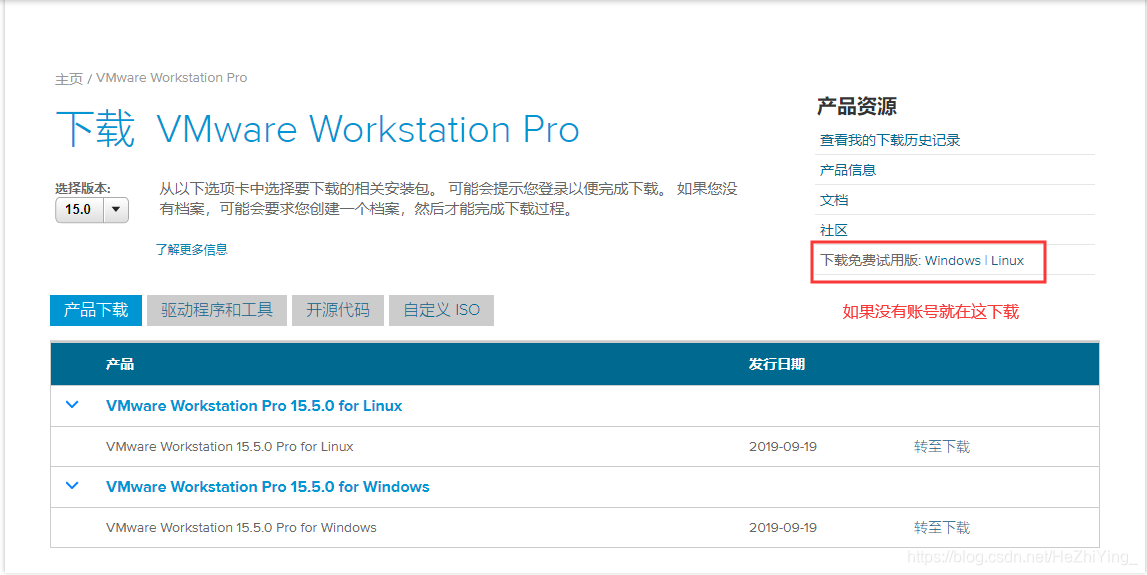Click the 产品 column header
1147x575 pixels.
pyautogui.click(x=120, y=364)
